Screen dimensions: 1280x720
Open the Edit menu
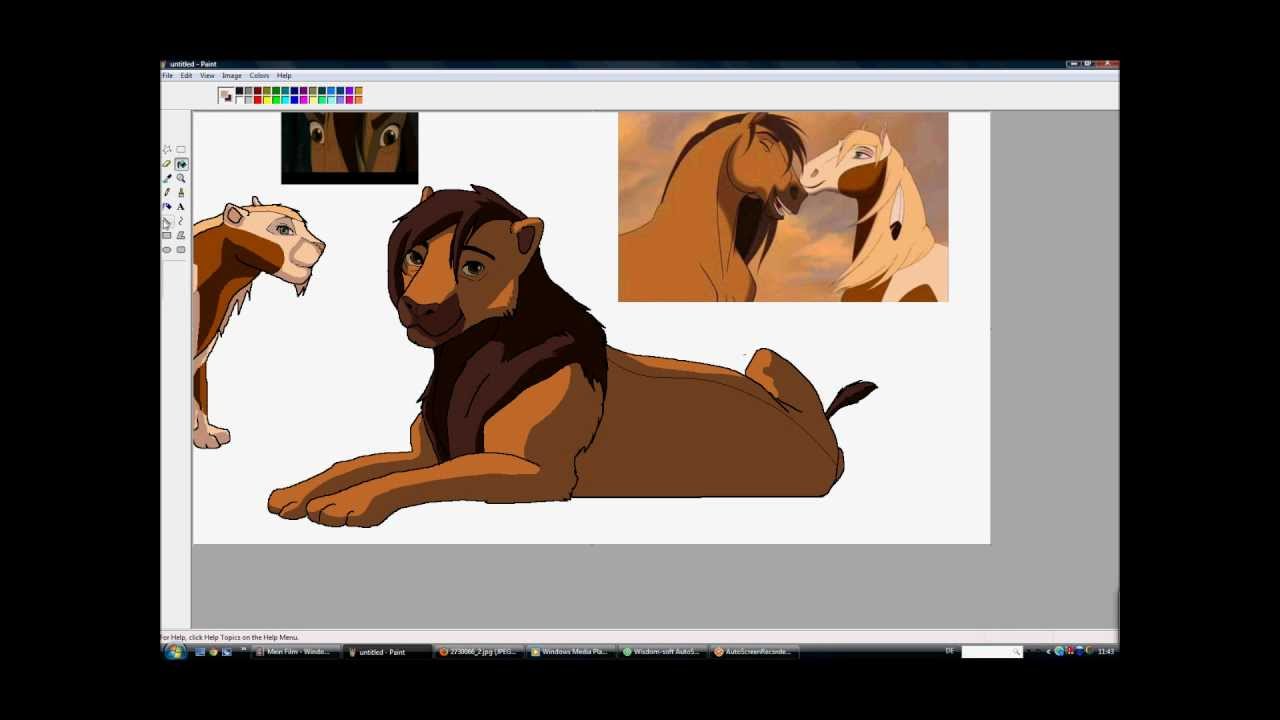click(x=186, y=76)
